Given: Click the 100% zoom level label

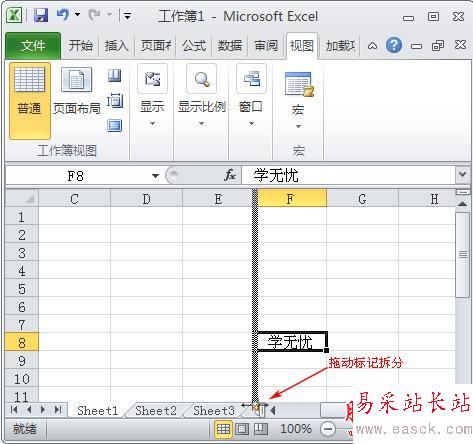Looking at the screenshot, I should pos(295,429).
